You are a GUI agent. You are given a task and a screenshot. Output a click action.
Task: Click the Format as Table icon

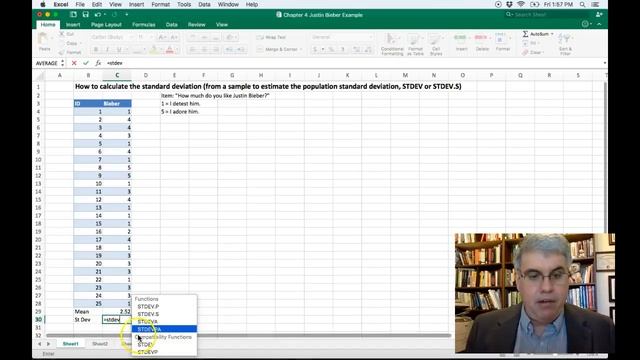[x=415, y=39]
